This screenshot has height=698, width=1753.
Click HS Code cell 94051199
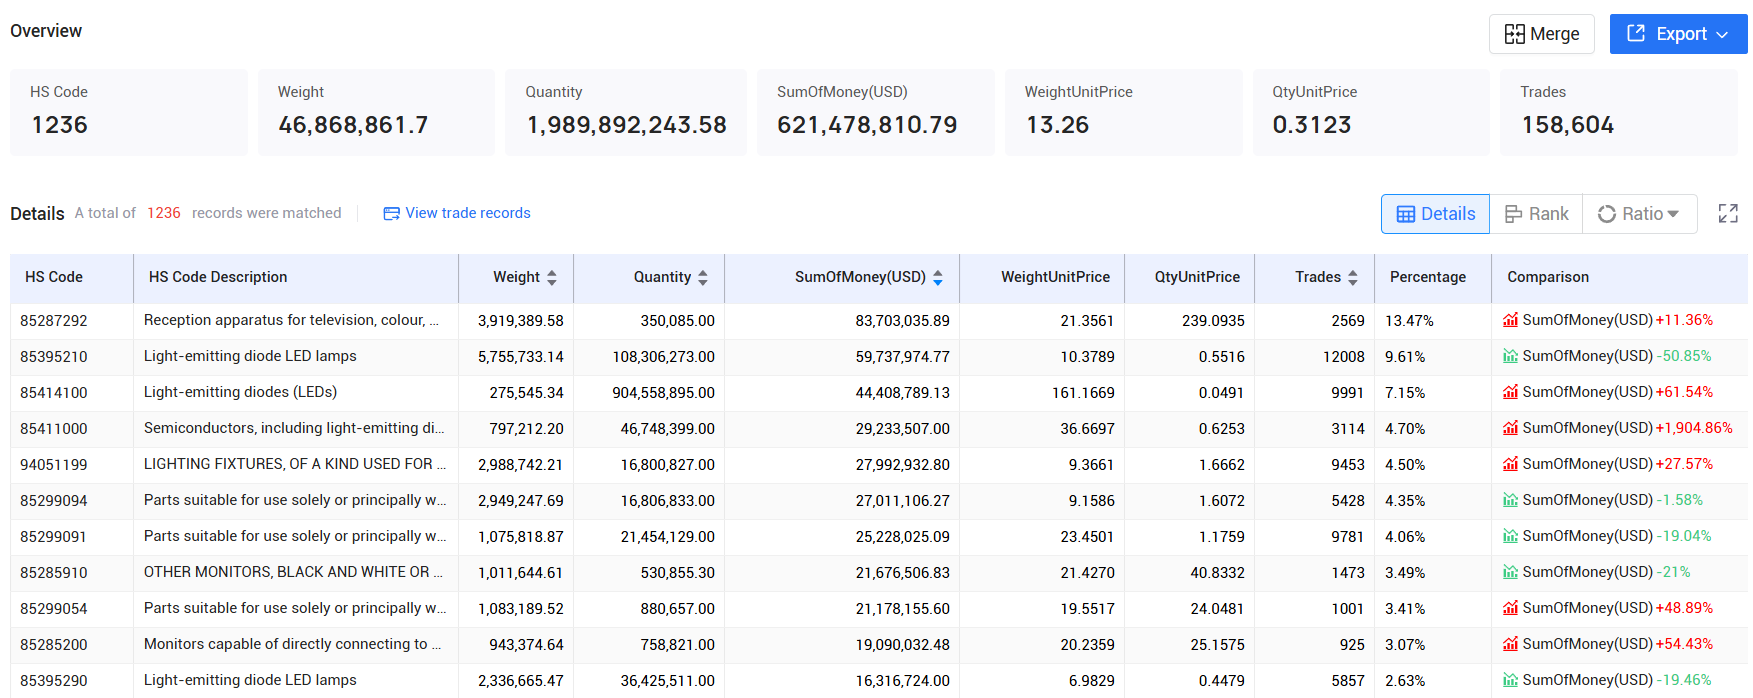(54, 465)
